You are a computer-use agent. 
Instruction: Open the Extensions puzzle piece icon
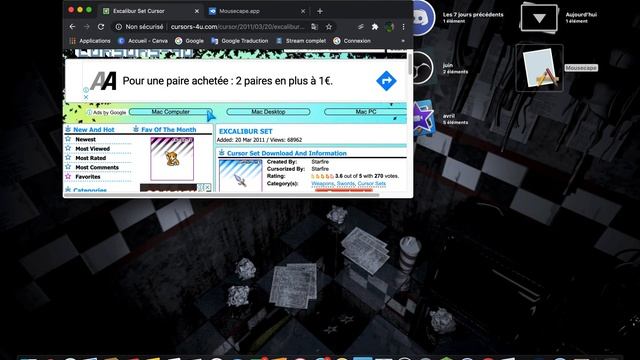[x=375, y=27]
